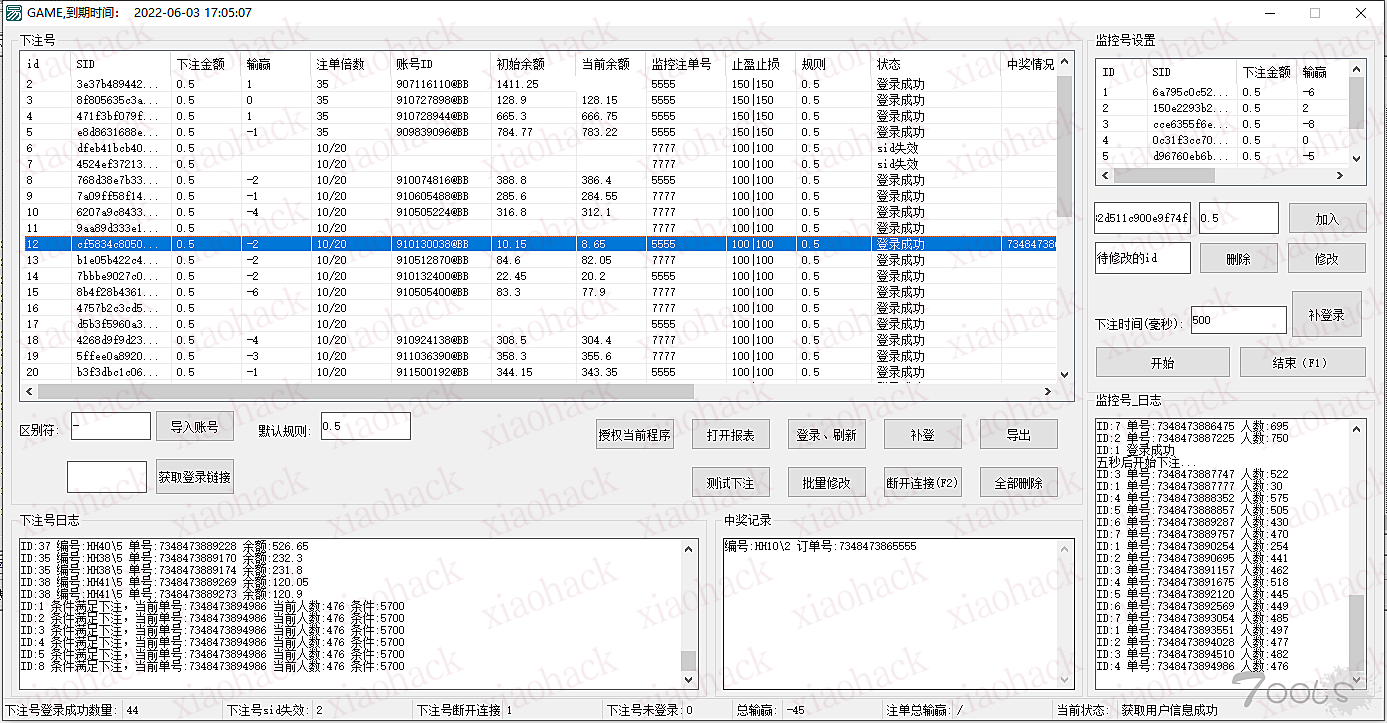This screenshot has height=723, width=1387.
Task: Click the 批量修改 batch edit button
Action: point(826,483)
